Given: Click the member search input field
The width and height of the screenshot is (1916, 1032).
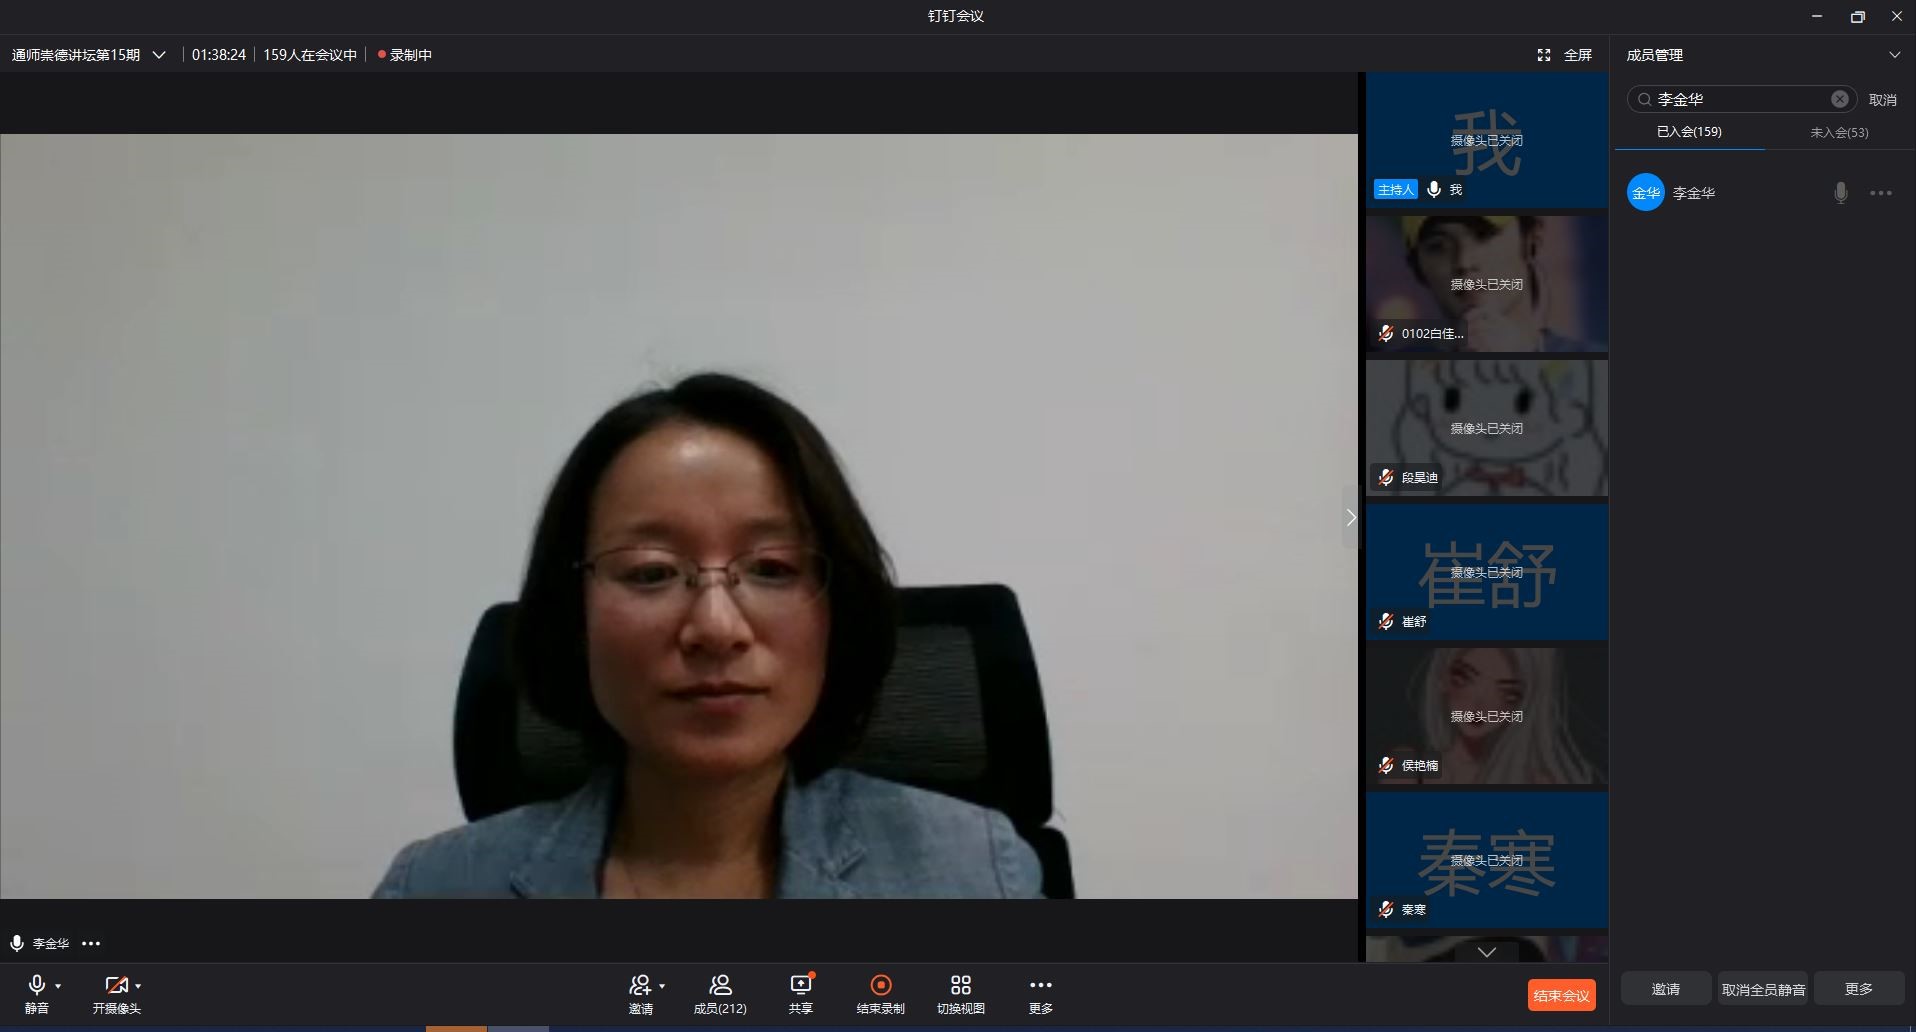Looking at the screenshot, I should (1738, 99).
